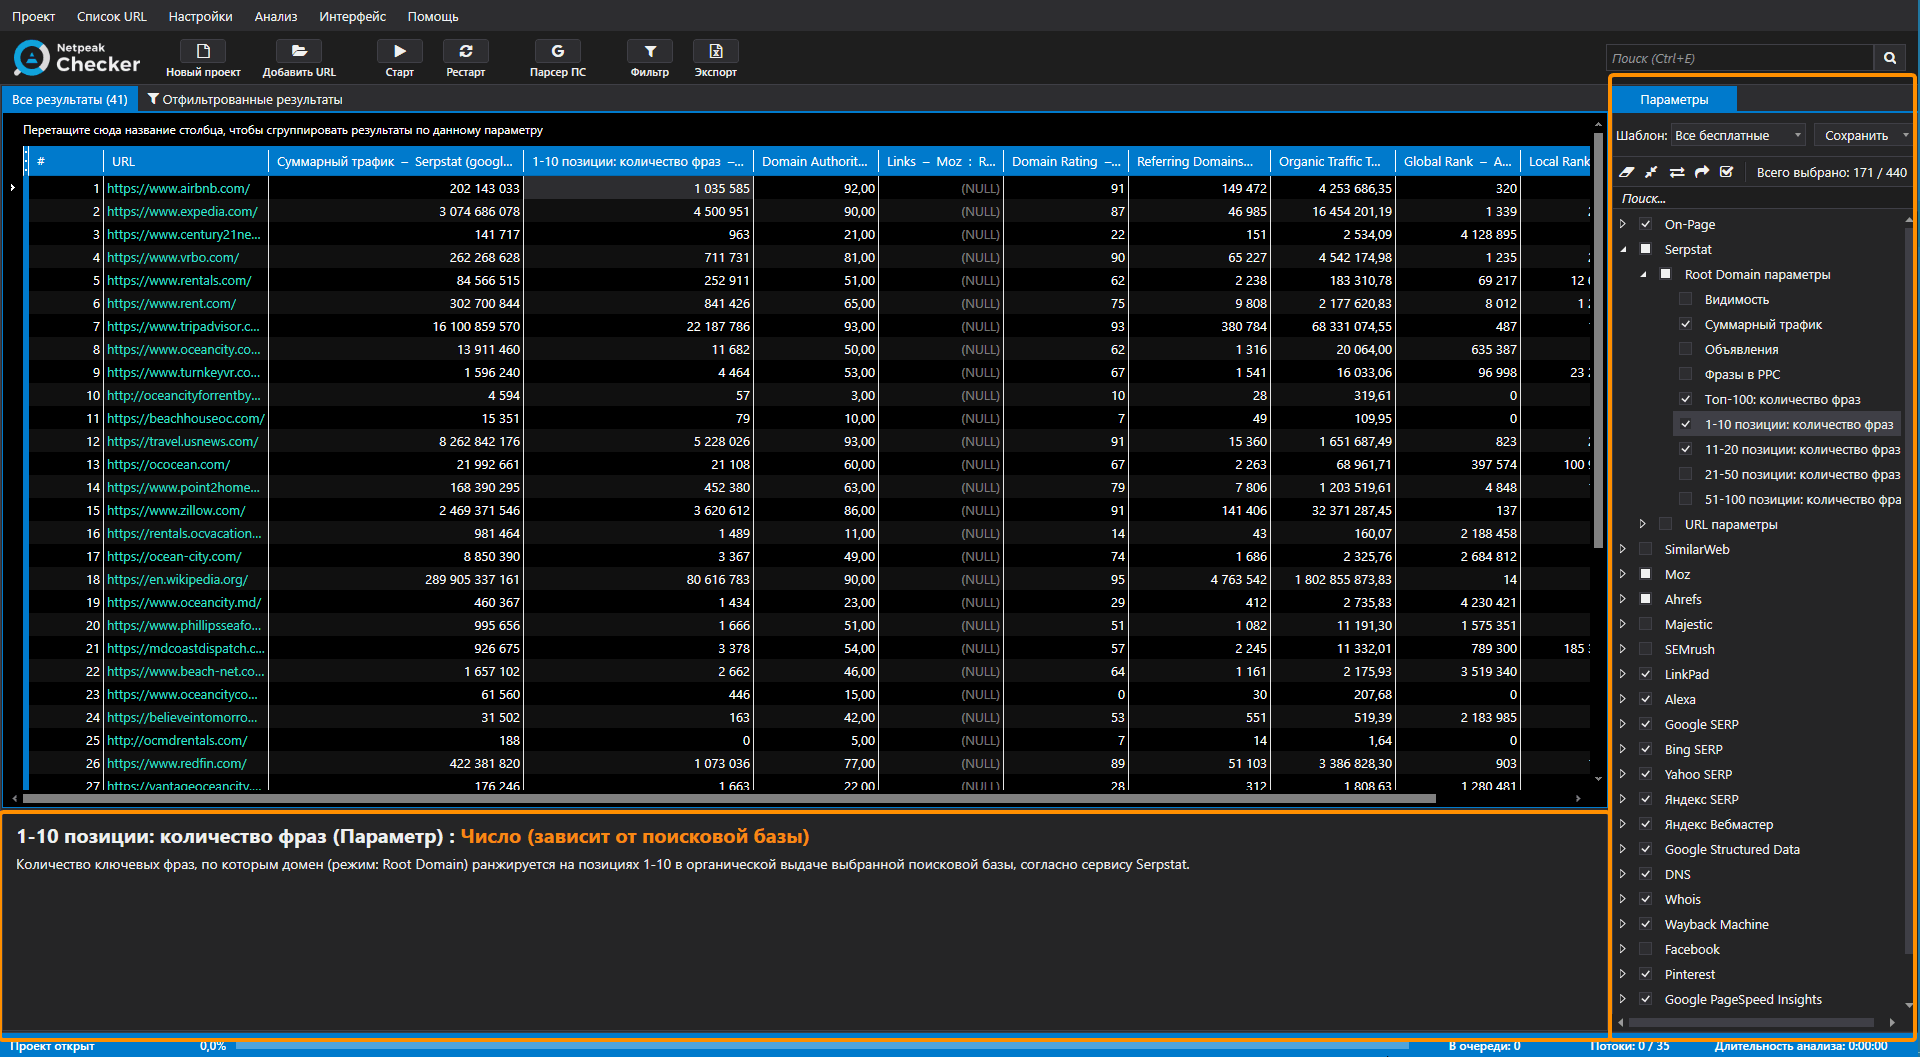
Task: Expand the Wayback Machine tree node
Action: point(1623,924)
